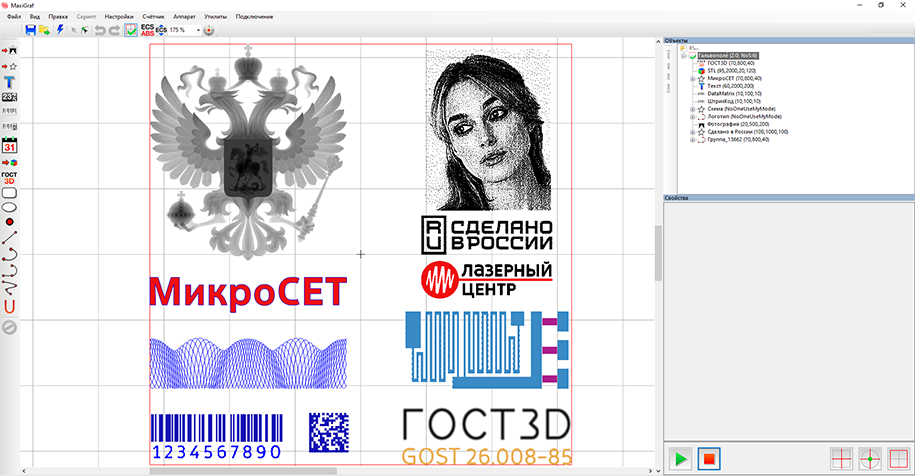The width and height of the screenshot is (915, 476).
Task: Select ГОСТ3D (70,800,40) in objects tree
Action: (731, 63)
